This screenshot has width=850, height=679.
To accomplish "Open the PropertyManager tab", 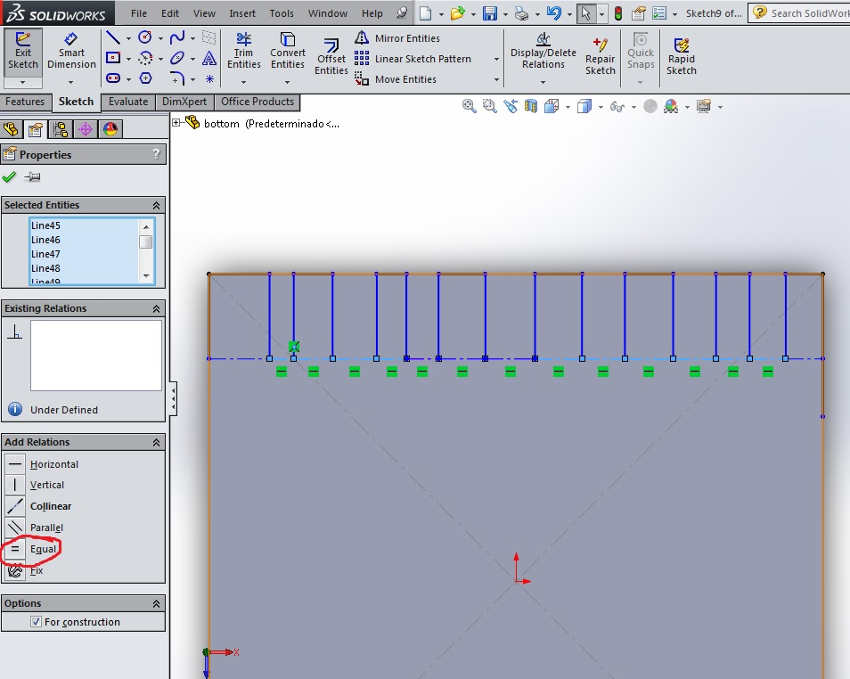I will pos(35,129).
